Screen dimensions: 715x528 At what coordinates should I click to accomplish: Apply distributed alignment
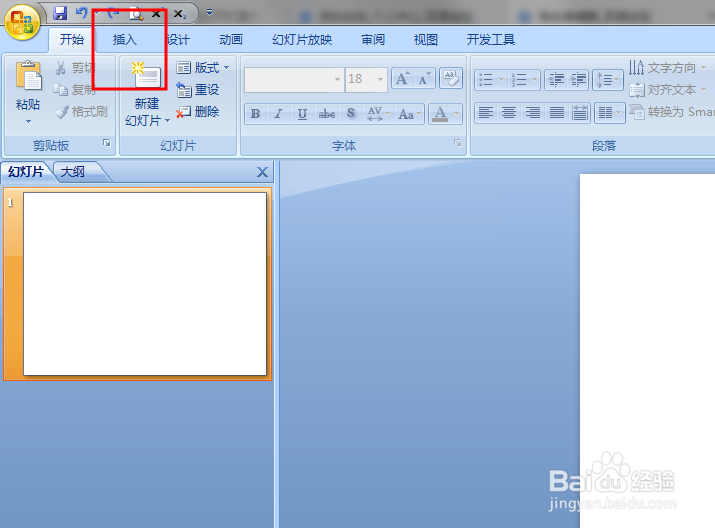click(x=580, y=113)
